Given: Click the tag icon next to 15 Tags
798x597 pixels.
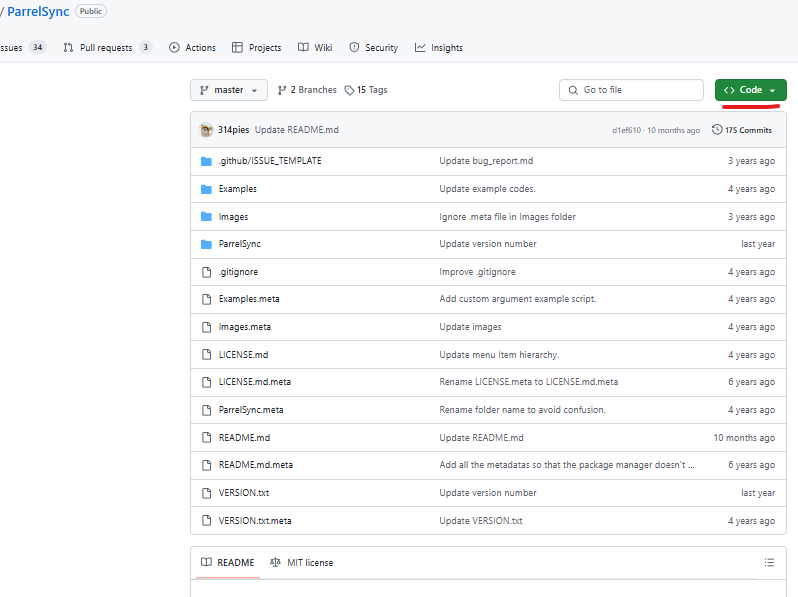Looking at the screenshot, I should [x=349, y=90].
